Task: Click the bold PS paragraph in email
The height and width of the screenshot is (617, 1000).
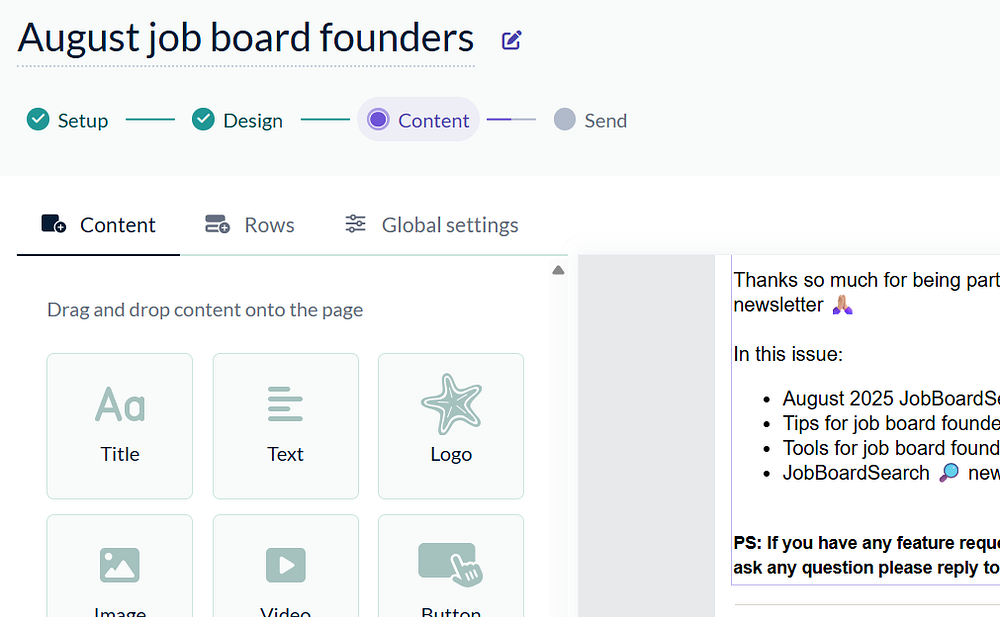Action: tap(866, 555)
